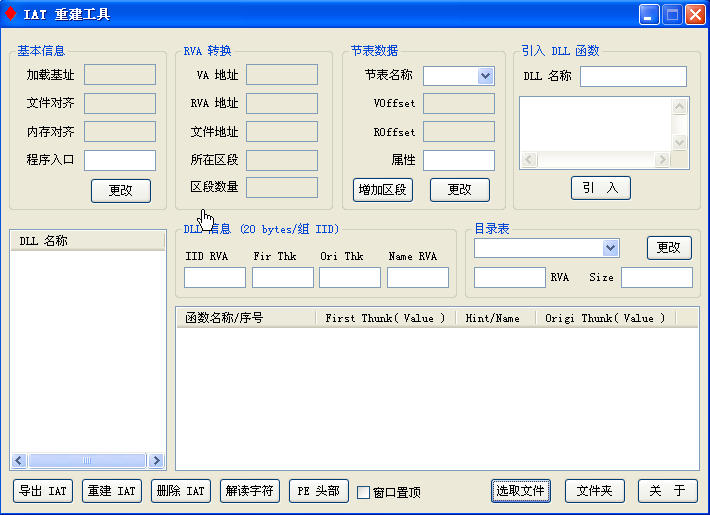Click the First Thunk column header
This screenshot has height=515, width=710.
click(385, 318)
